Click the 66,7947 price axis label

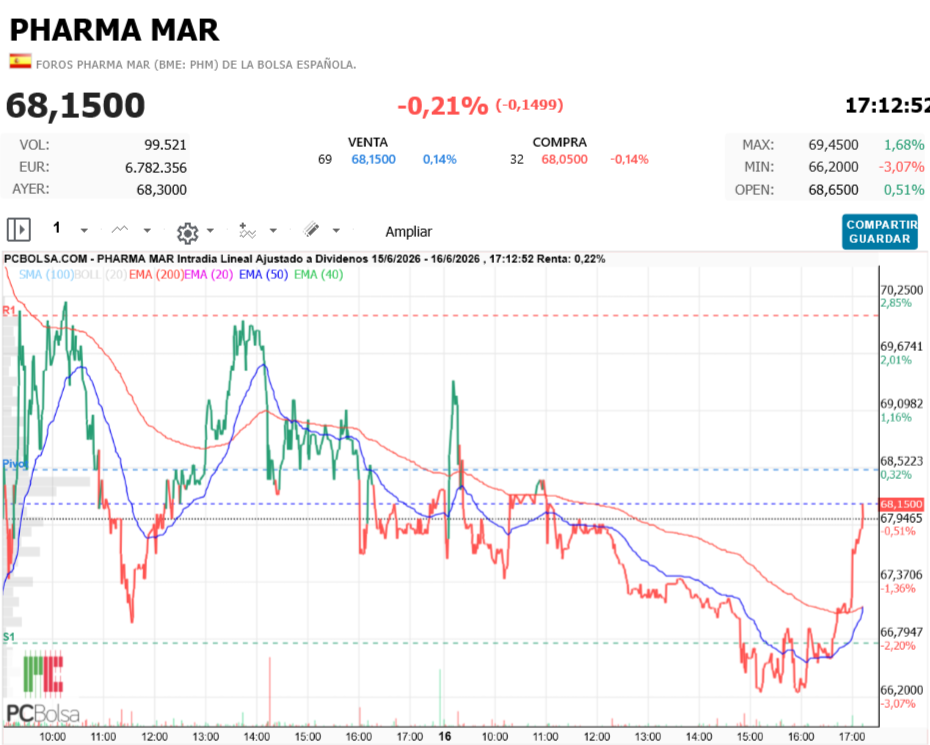[x=902, y=632]
